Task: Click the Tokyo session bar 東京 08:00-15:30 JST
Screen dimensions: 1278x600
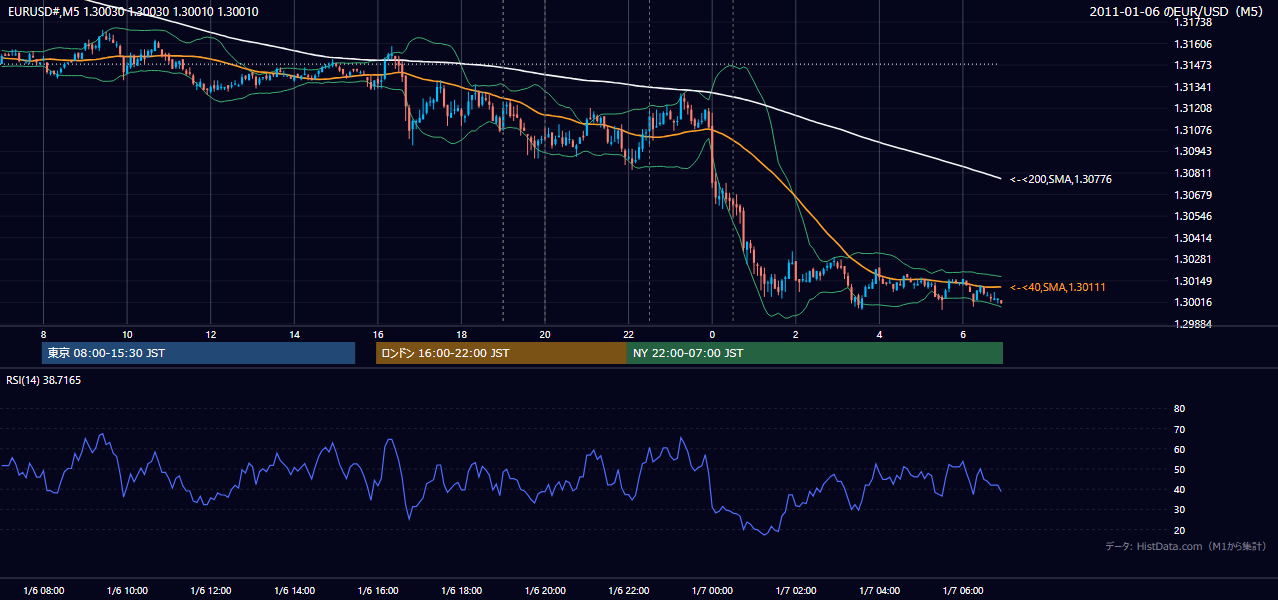Action: pos(198,353)
